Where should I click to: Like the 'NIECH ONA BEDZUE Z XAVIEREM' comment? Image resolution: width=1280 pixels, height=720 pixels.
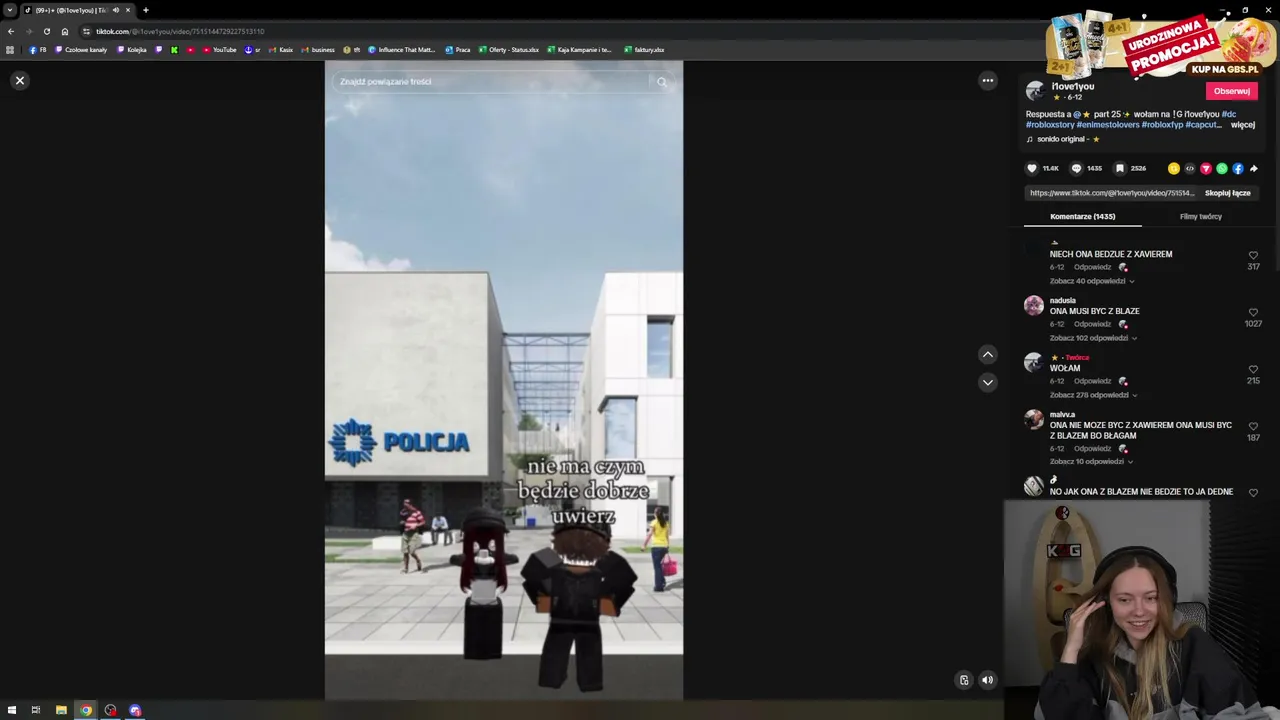[1253, 256]
